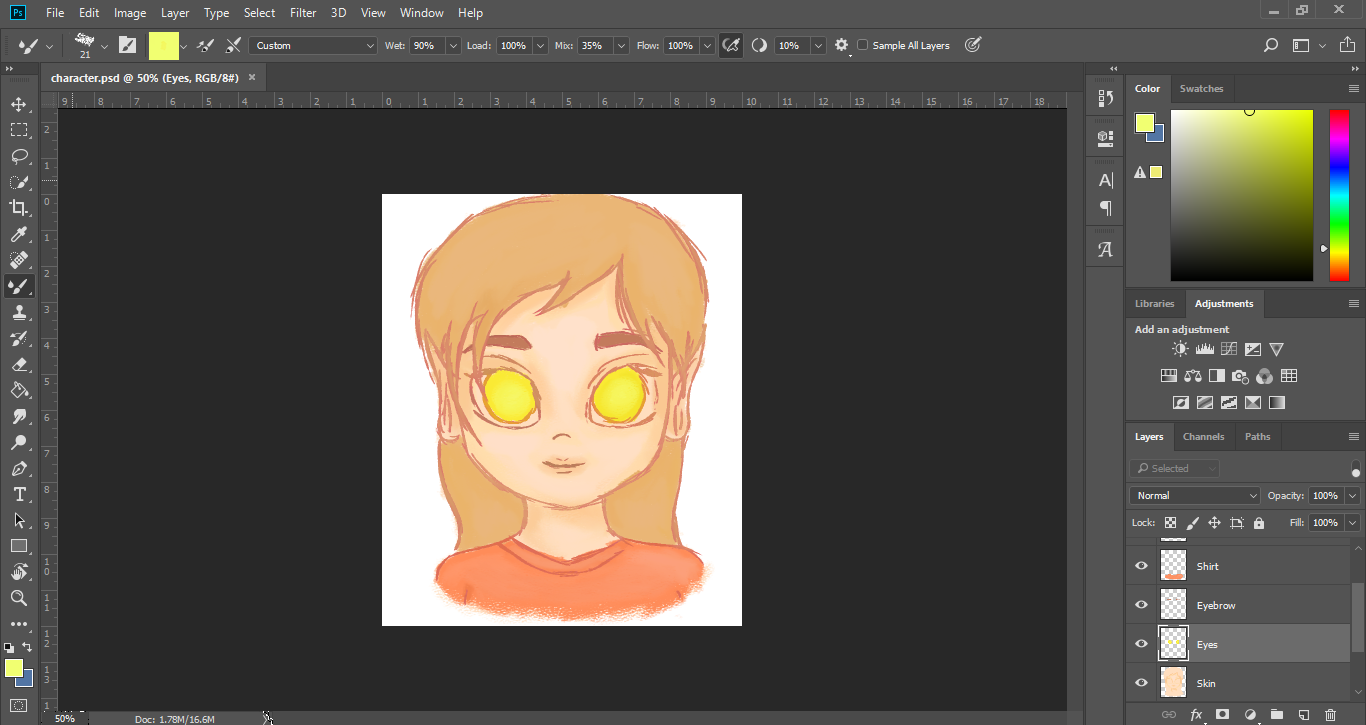Toggle clean brush after each stroke

[x=233, y=45]
